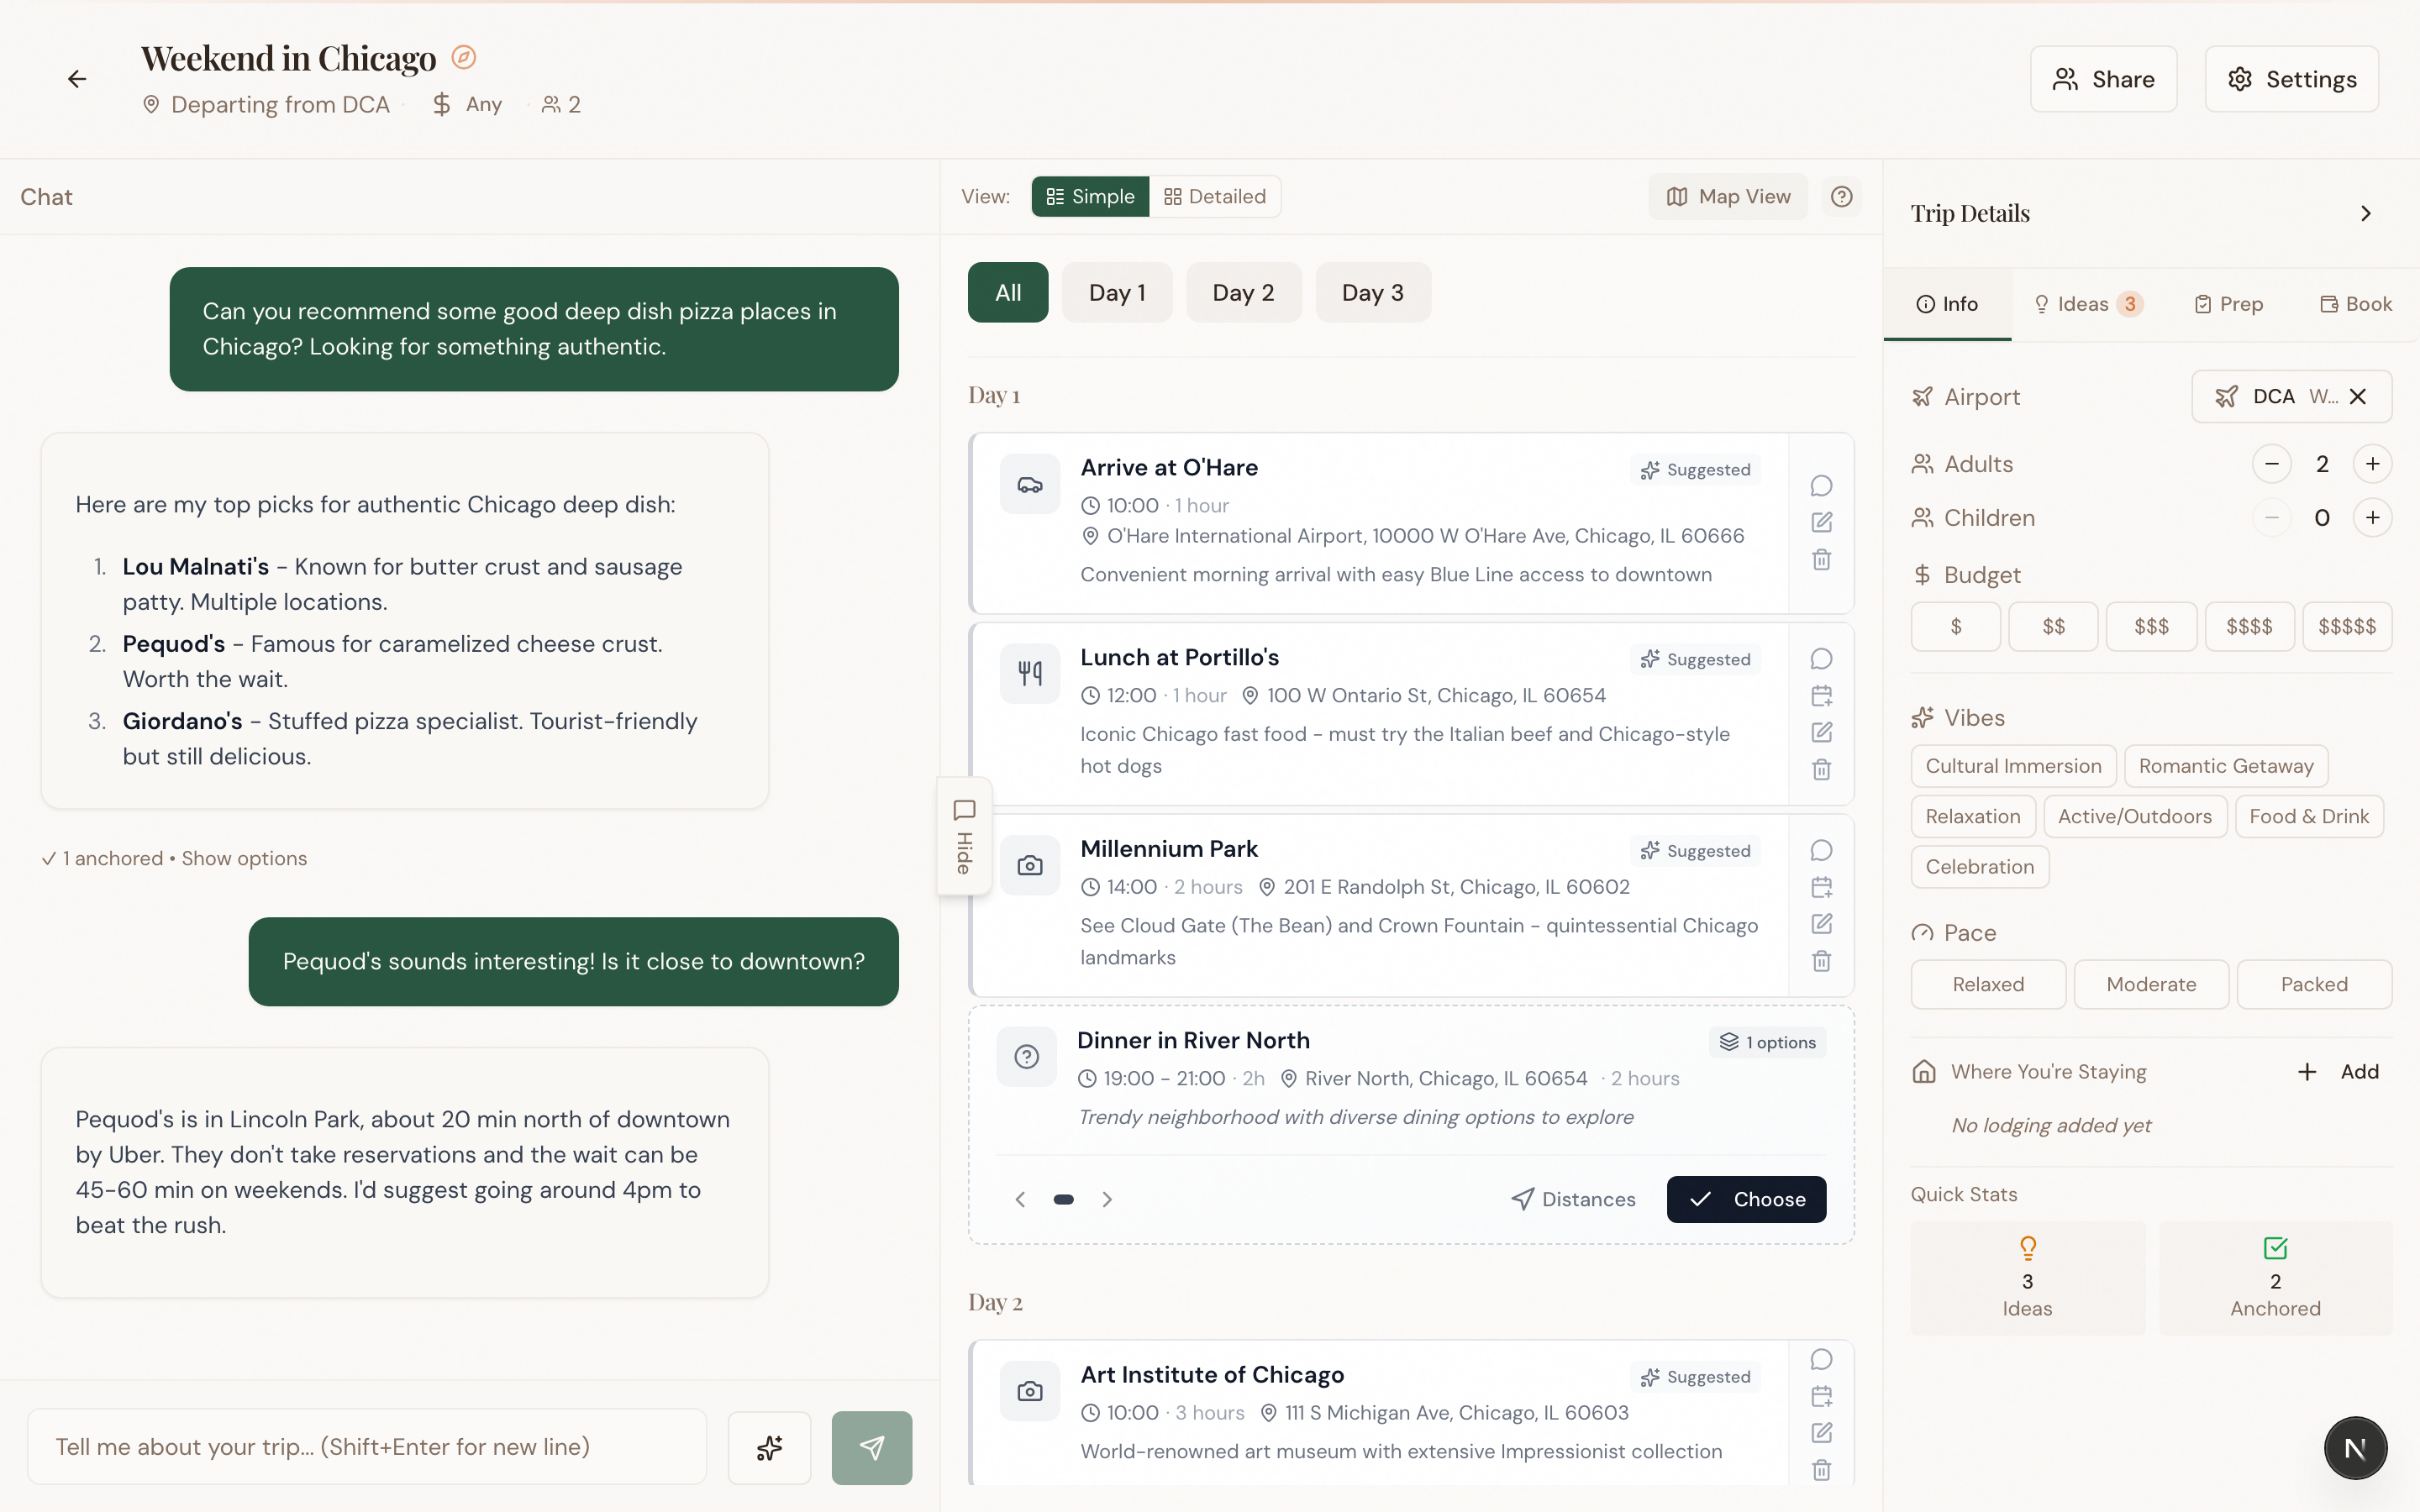Image resolution: width=2420 pixels, height=1512 pixels.
Task: Switch view to Detailed
Action: pyautogui.click(x=1214, y=196)
